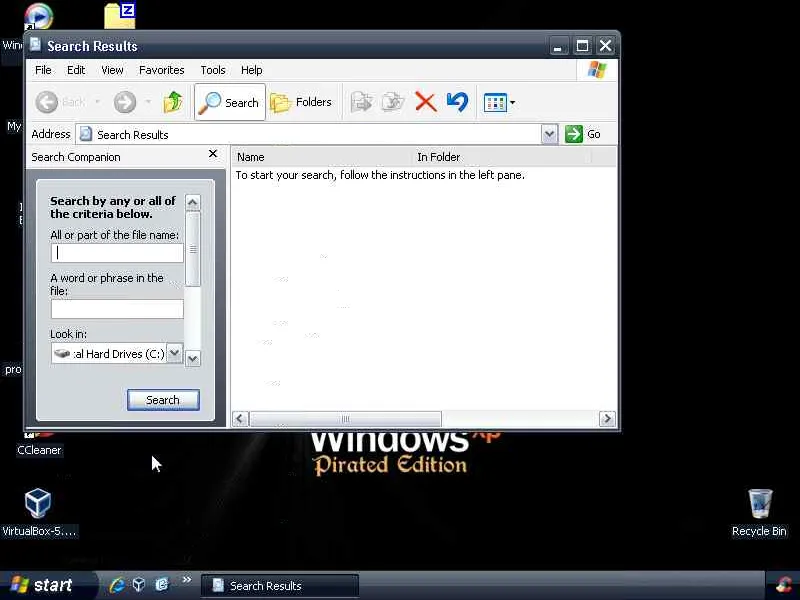This screenshot has width=800, height=600.
Task: Expand the Address bar dropdown
Action: [x=549, y=134]
